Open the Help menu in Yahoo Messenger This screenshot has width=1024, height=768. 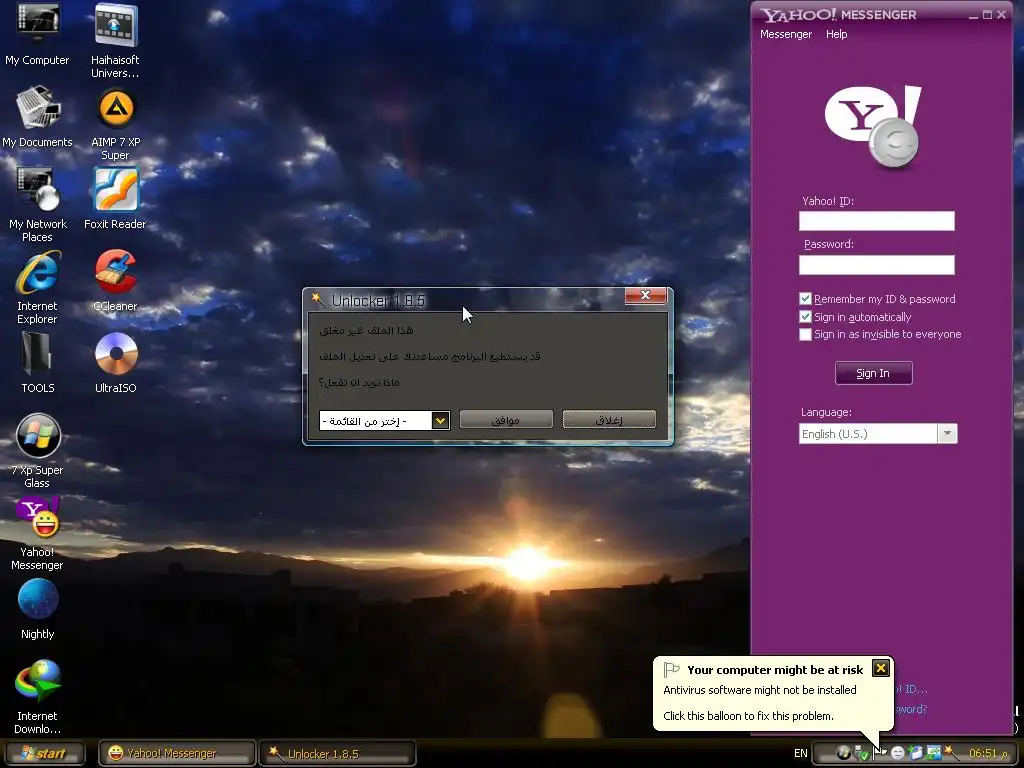coord(837,34)
